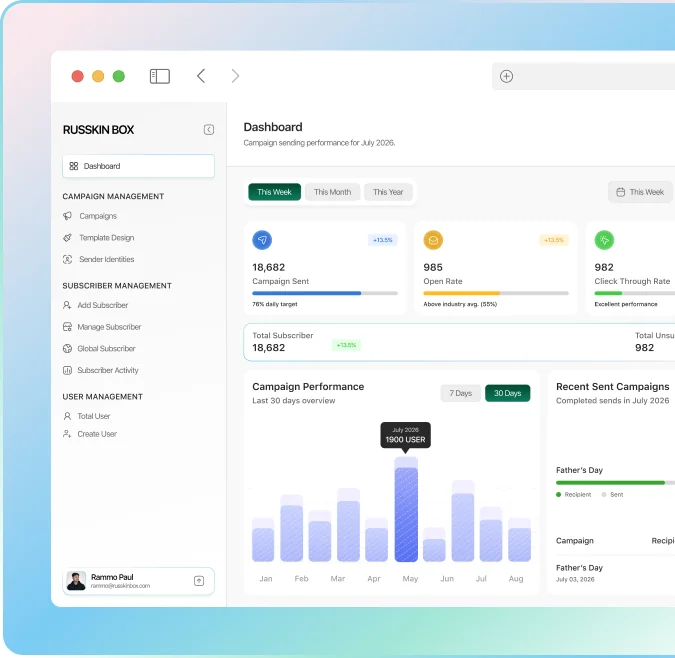Click the Father's Day campaign row

[615, 573]
